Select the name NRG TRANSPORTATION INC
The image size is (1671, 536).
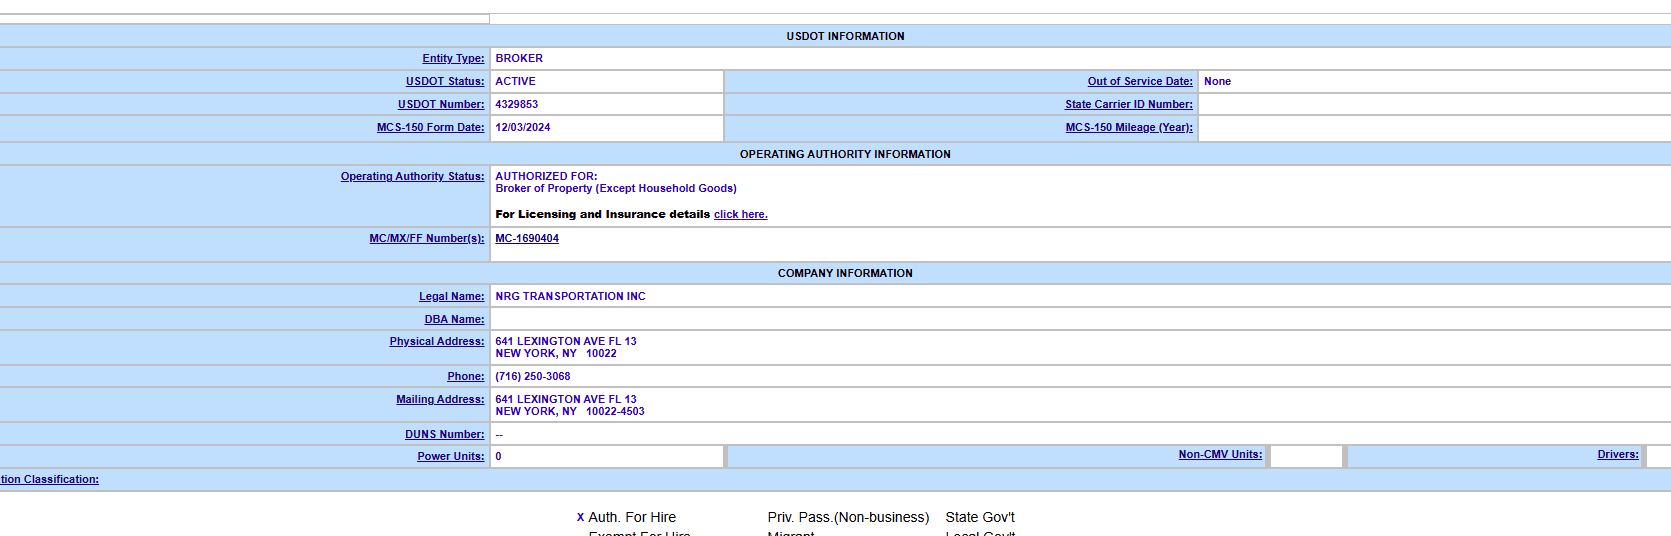(571, 297)
